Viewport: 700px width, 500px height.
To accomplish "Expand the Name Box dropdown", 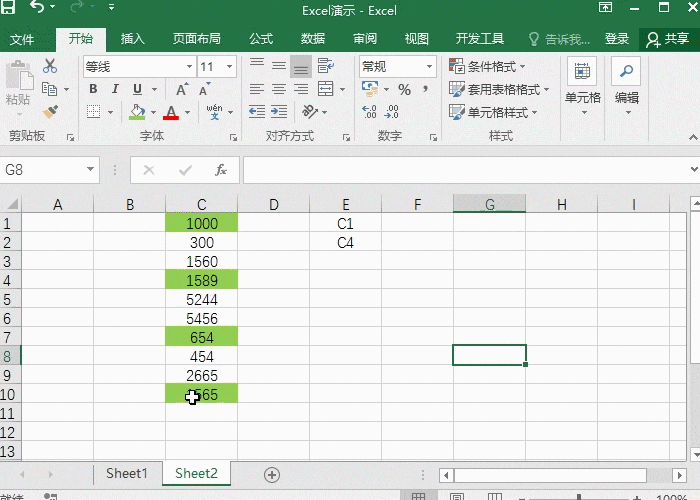I will click(x=90, y=170).
